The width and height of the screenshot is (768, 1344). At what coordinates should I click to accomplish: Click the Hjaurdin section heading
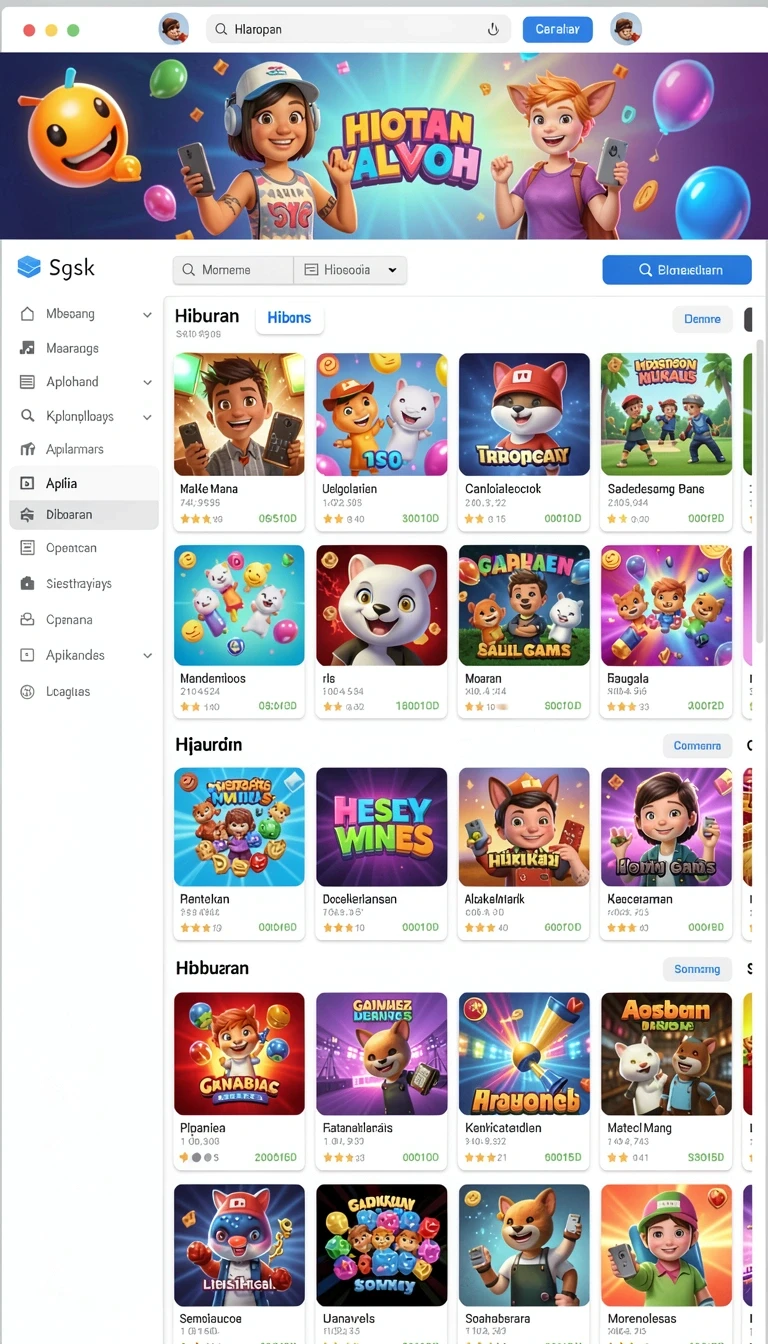209,745
